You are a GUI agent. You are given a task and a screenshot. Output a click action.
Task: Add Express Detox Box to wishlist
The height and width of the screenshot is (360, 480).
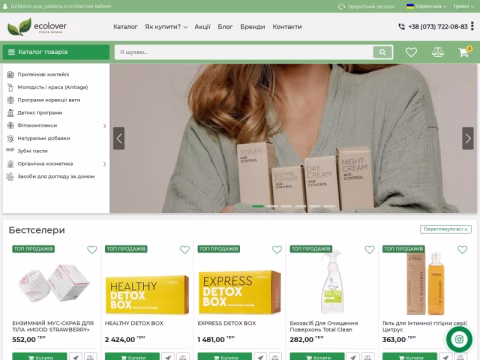277,250
